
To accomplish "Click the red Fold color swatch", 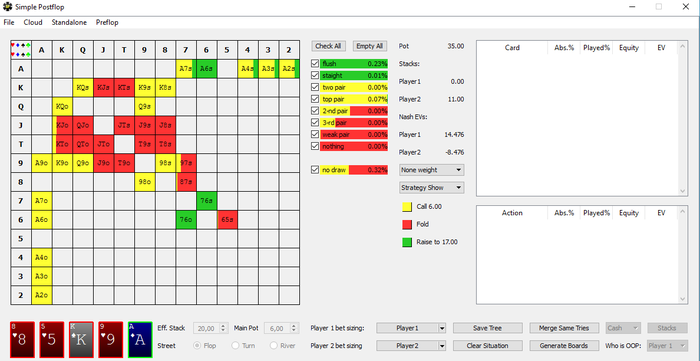I will click(407, 224).
